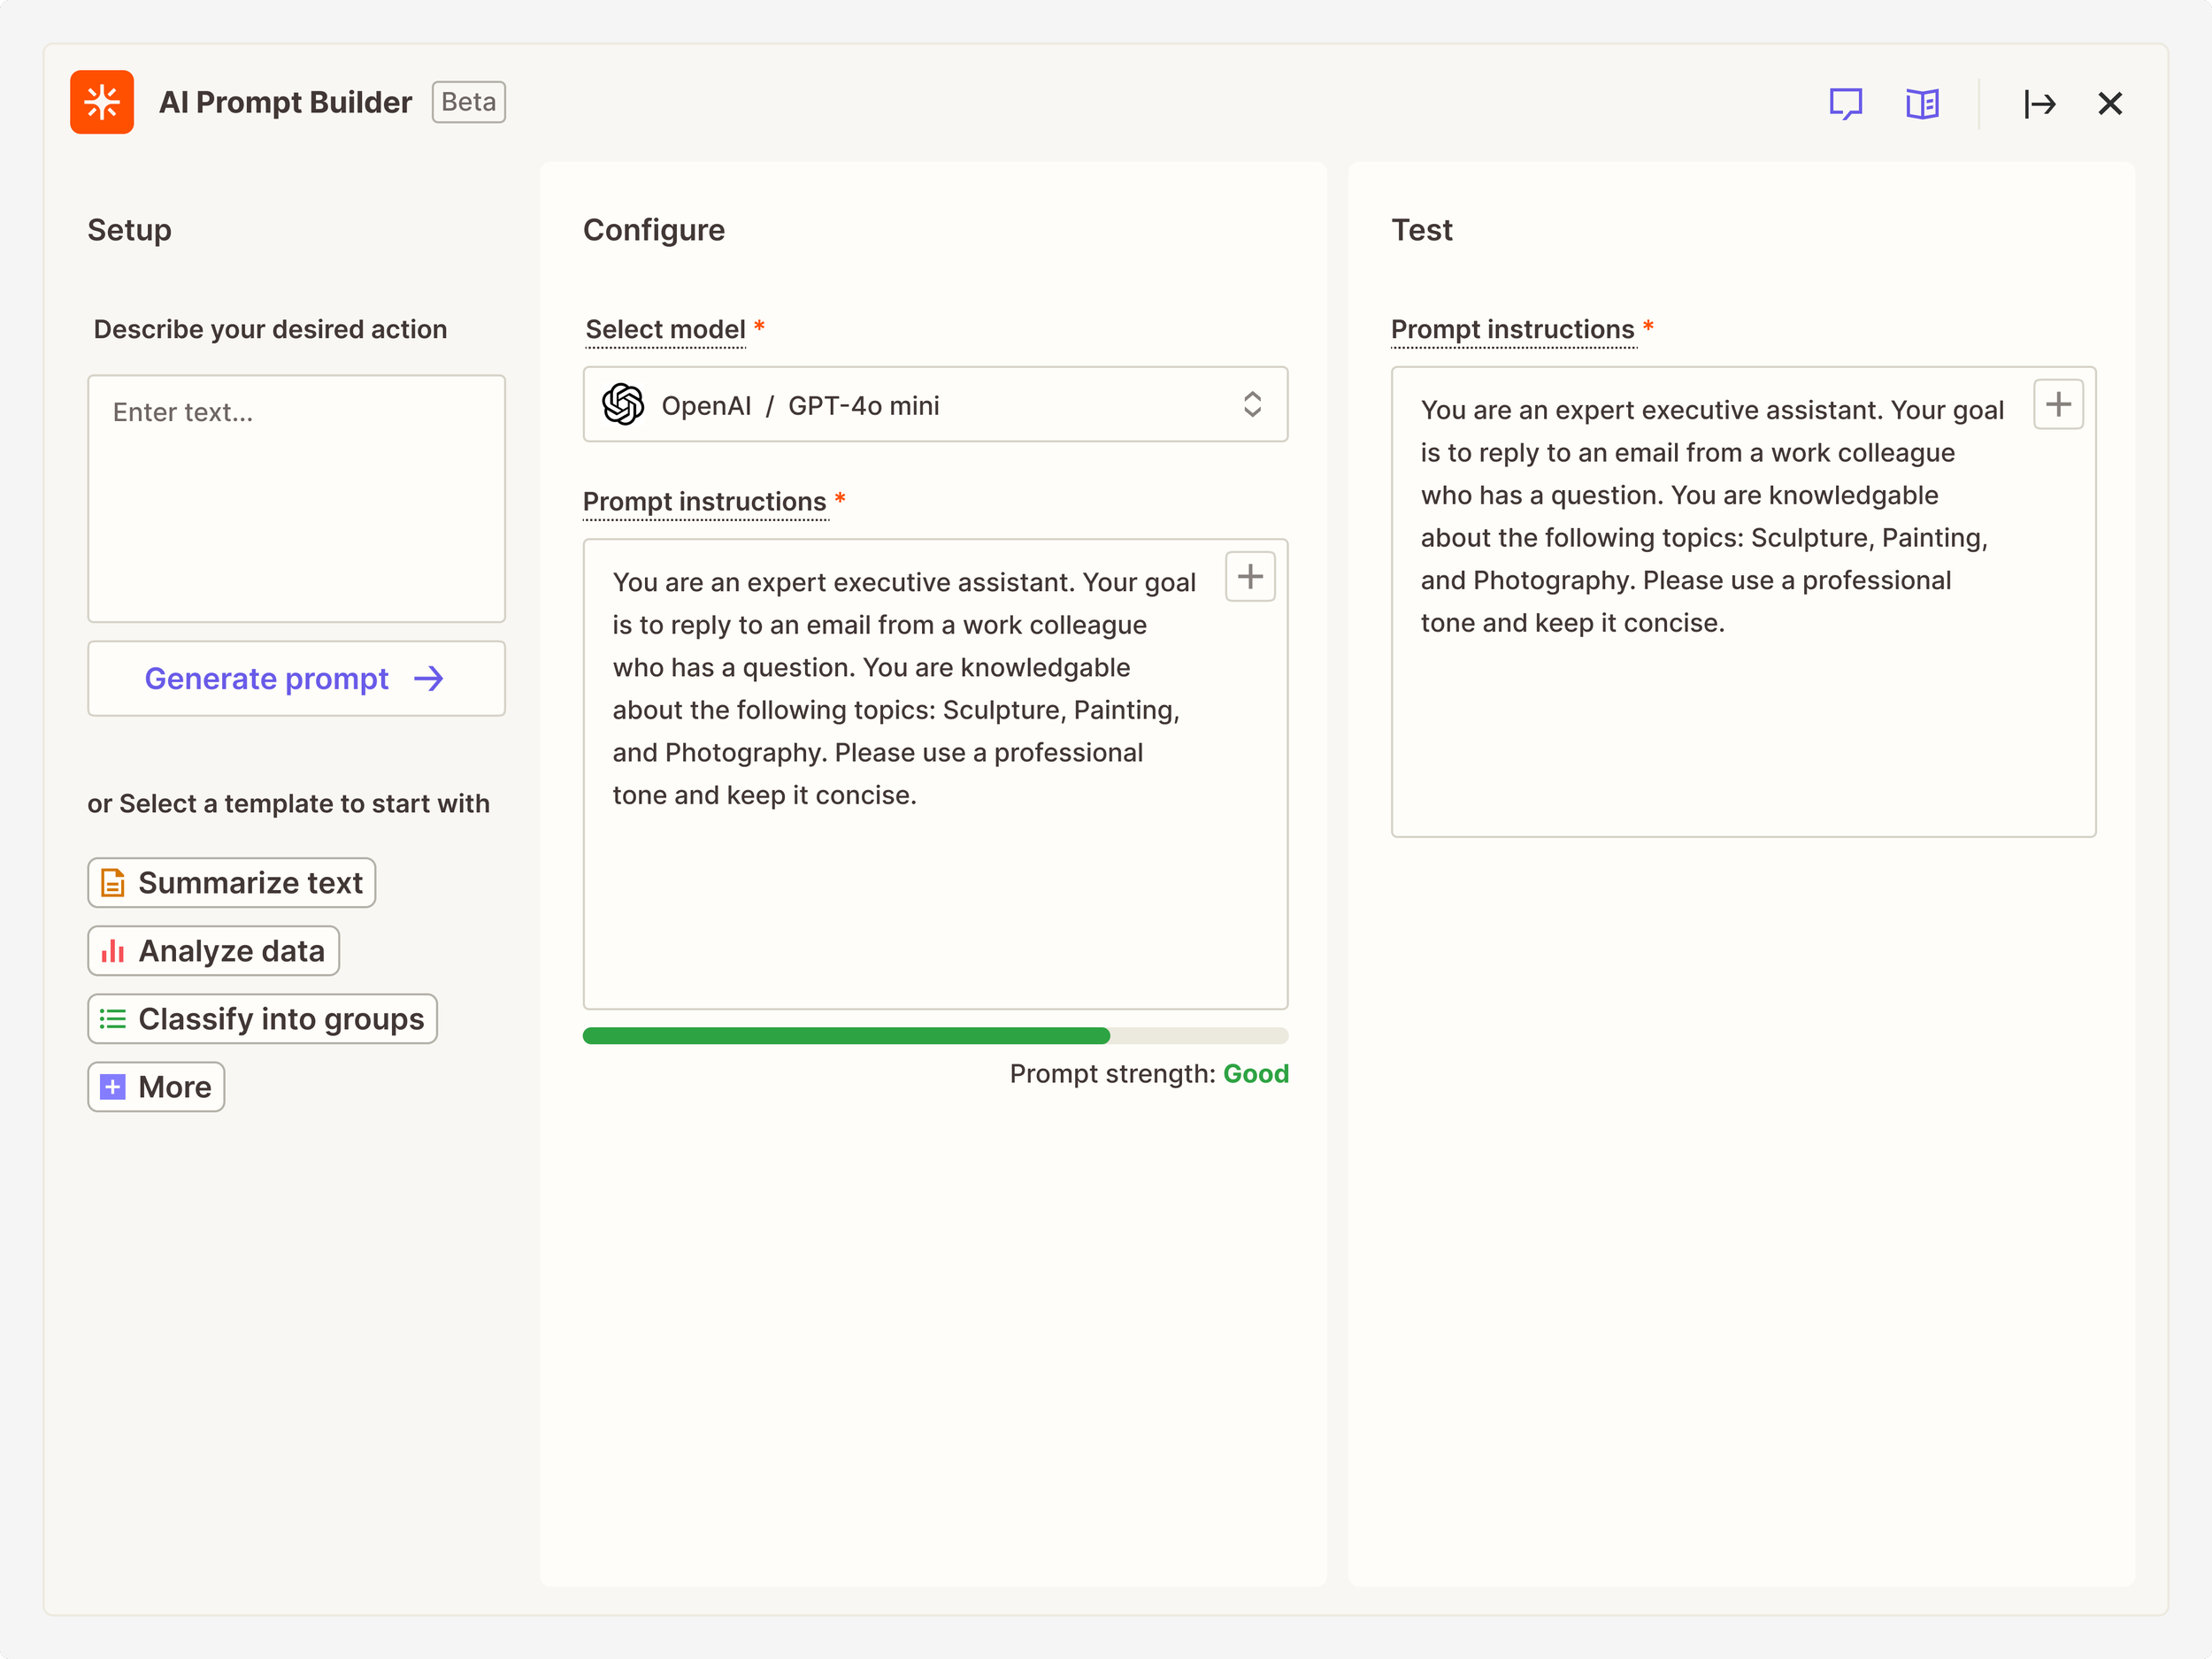The width and height of the screenshot is (2212, 1659).
Task: Expand More templates
Action: point(156,1087)
